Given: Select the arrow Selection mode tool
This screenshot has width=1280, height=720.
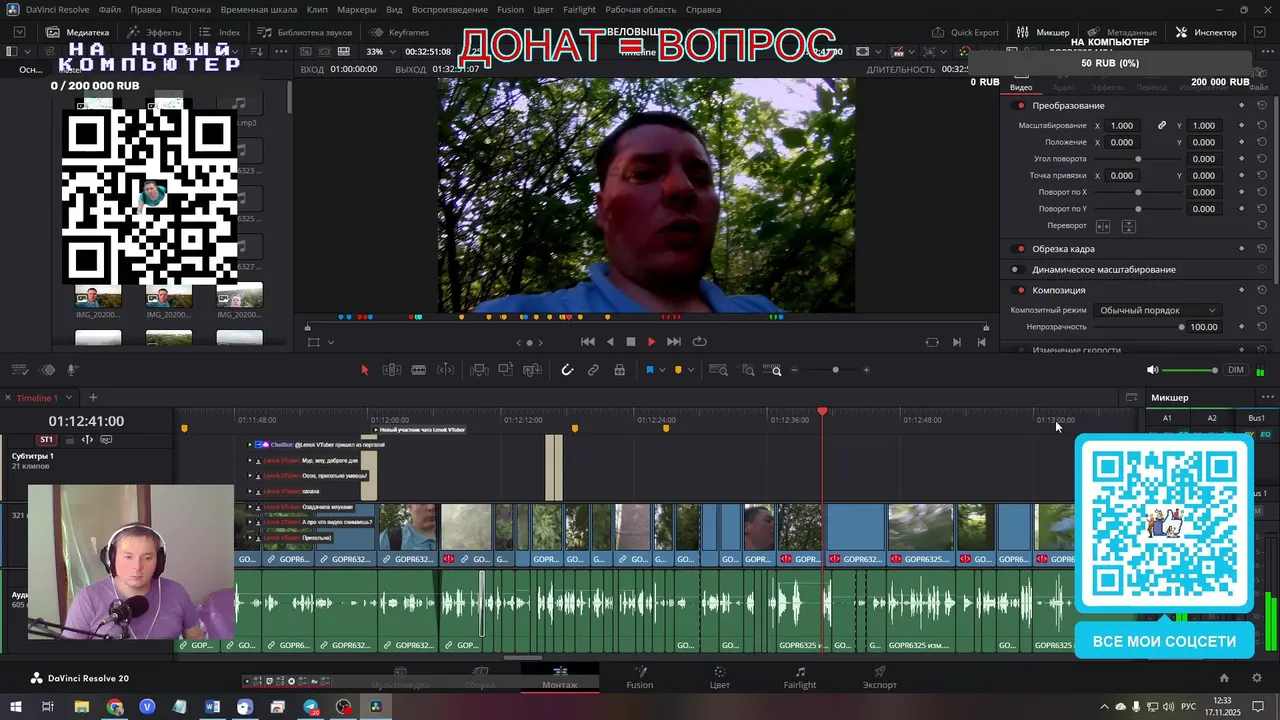Looking at the screenshot, I should click(364, 370).
